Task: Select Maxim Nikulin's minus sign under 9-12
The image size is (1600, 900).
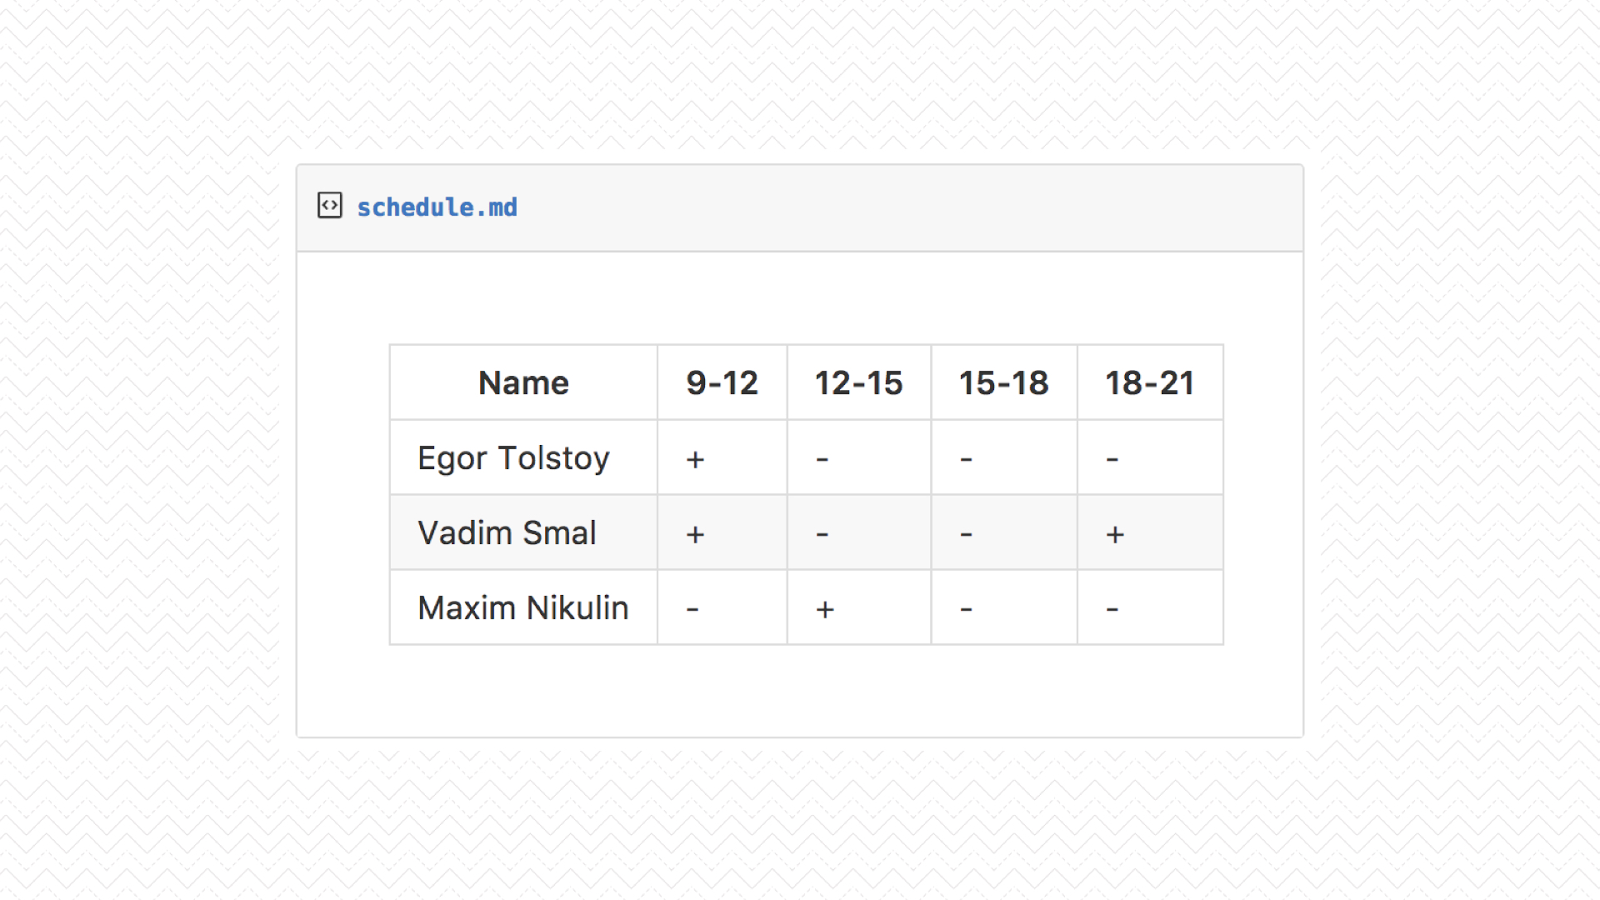Action: [692, 609]
